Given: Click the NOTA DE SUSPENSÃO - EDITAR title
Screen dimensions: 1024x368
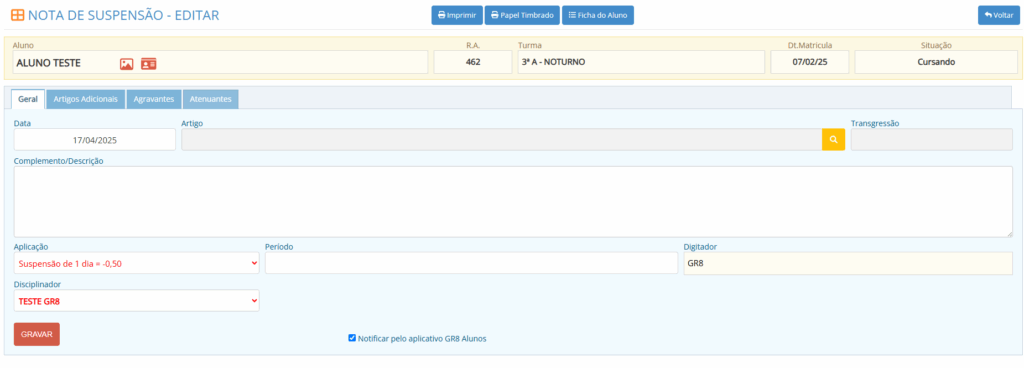Looking at the screenshot, I should (x=124, y=15).
